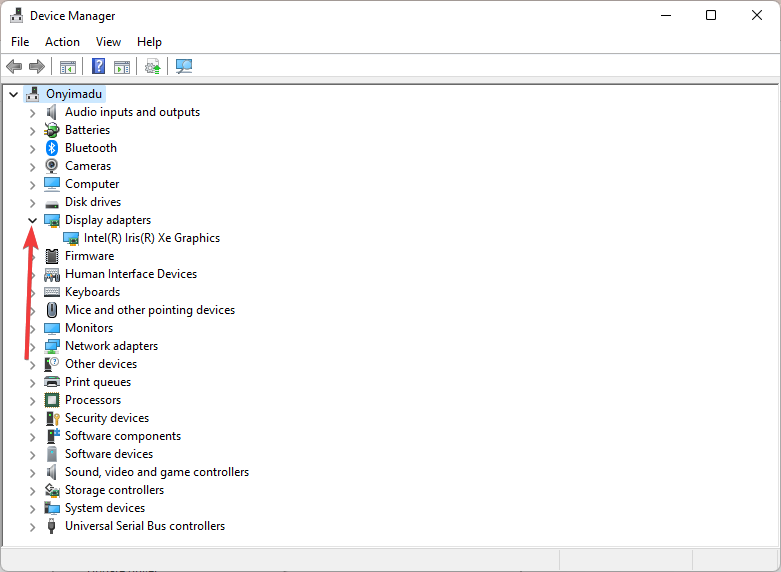The image size is (781, 572).
Task: Expand the Computer category chevron
Action: point(32,185)
